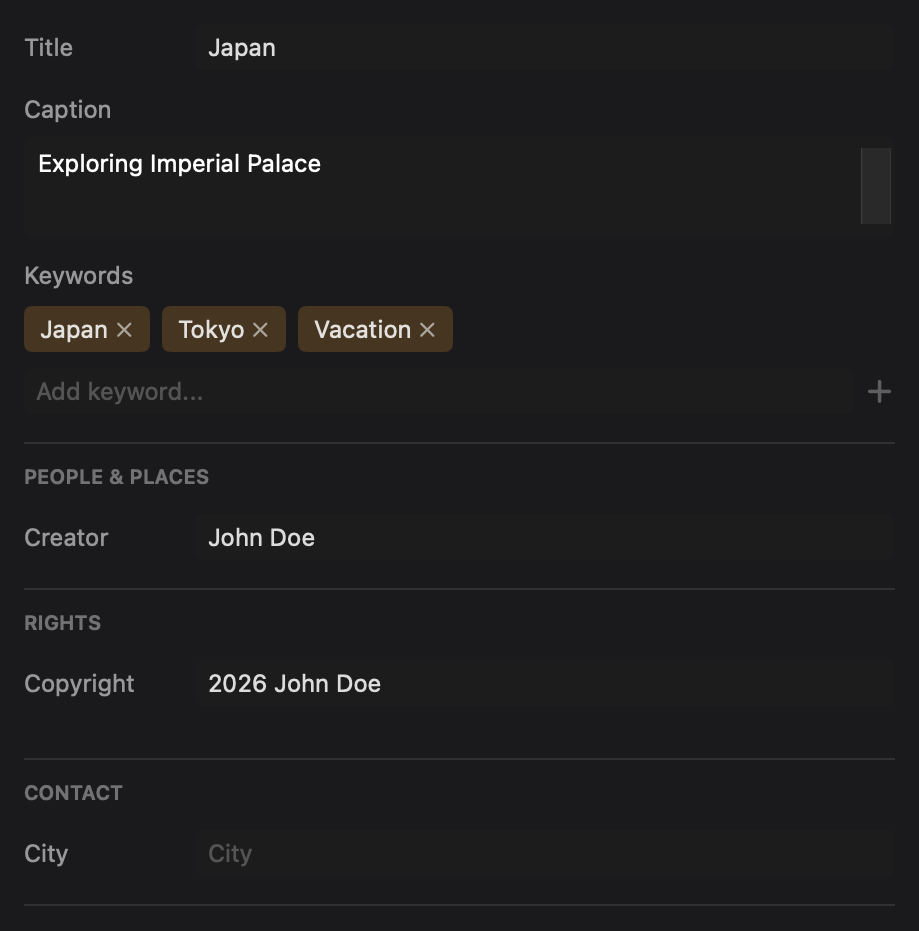919x931 pixels.
Task: Click the City label in Contact
Action: click(46, 854)
